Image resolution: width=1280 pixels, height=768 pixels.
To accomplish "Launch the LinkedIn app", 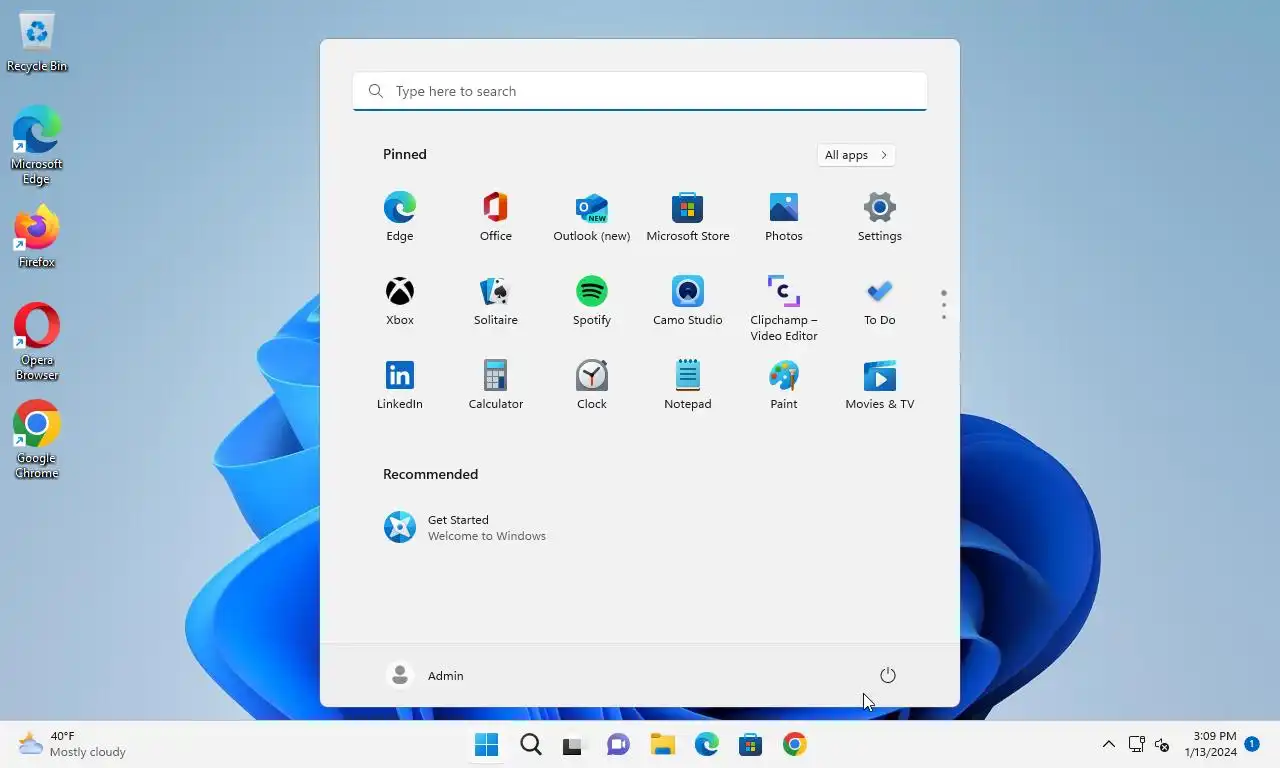I will pos(400,385).
